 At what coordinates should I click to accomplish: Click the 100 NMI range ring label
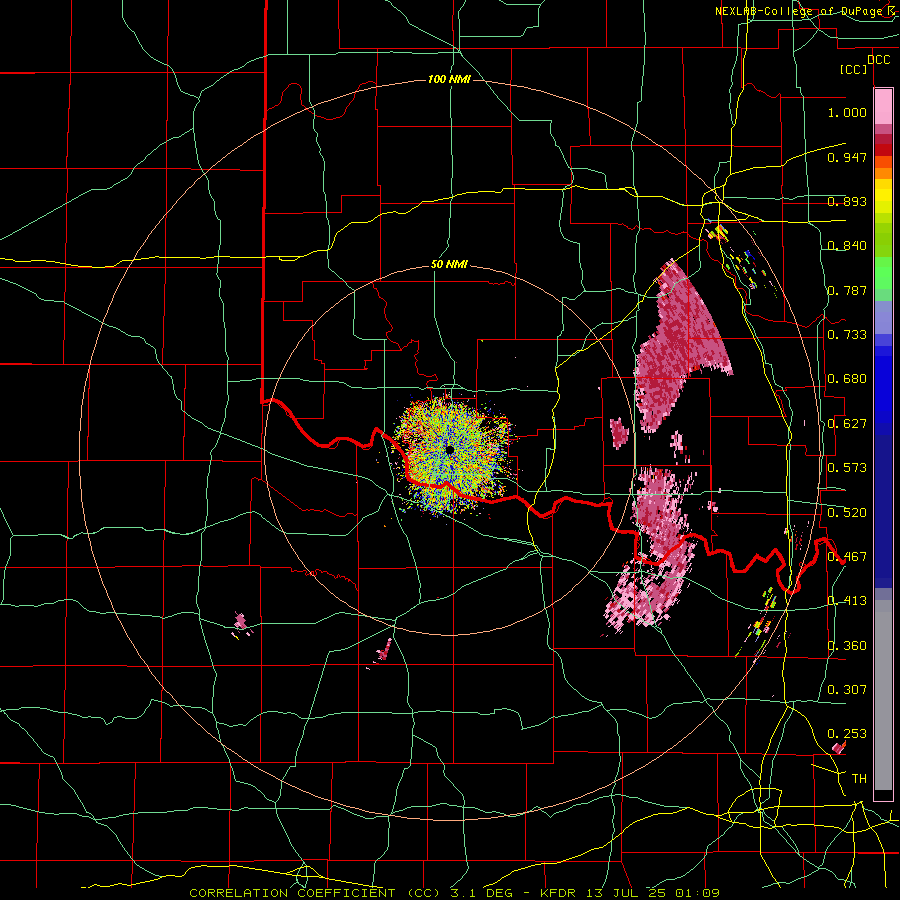[449, 79]
